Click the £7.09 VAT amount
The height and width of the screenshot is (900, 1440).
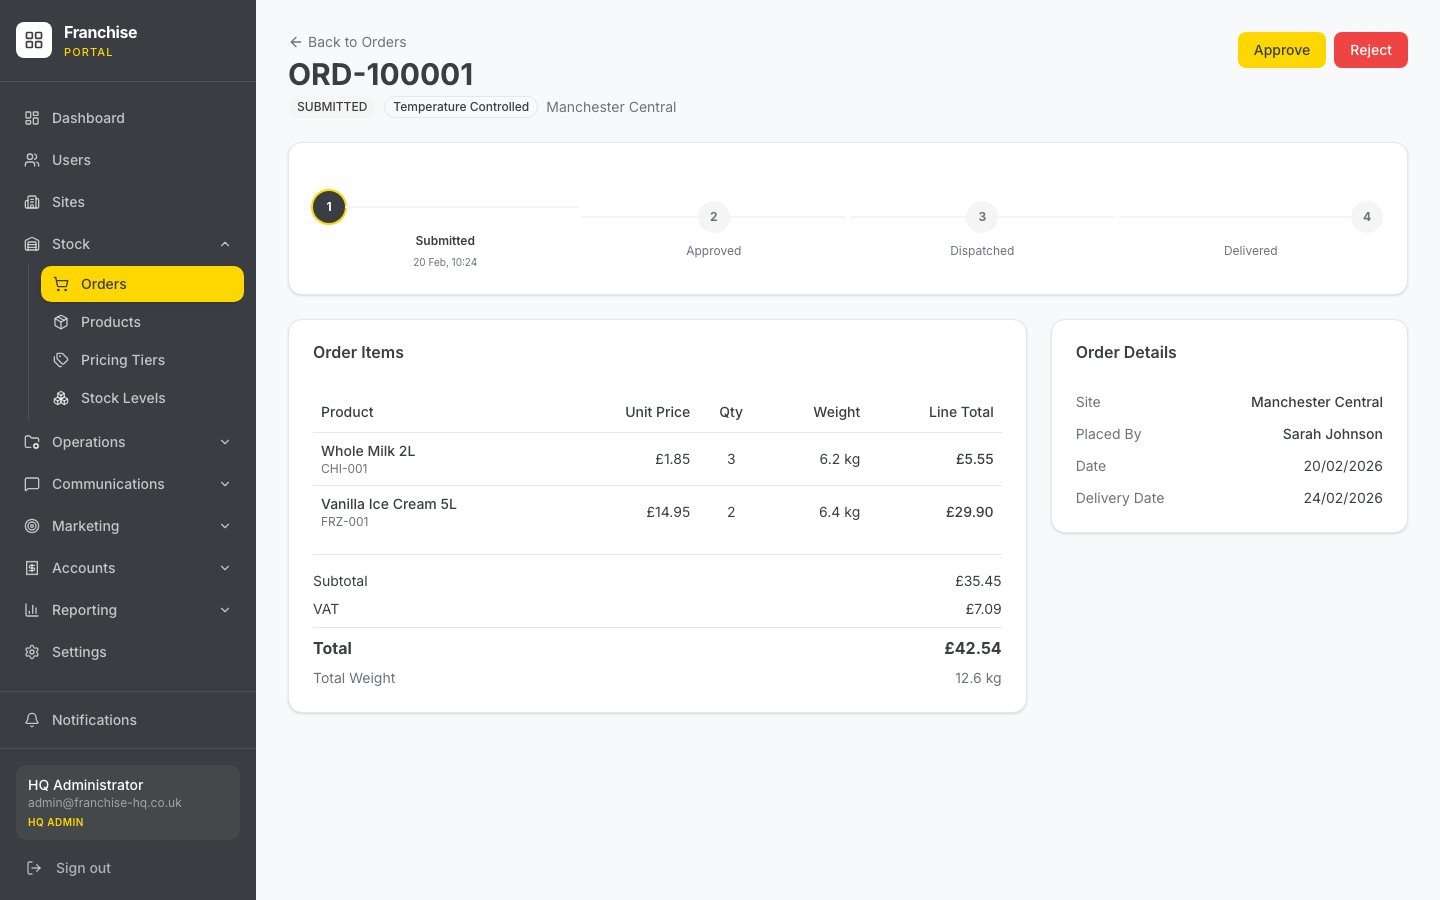click(983, 609)
